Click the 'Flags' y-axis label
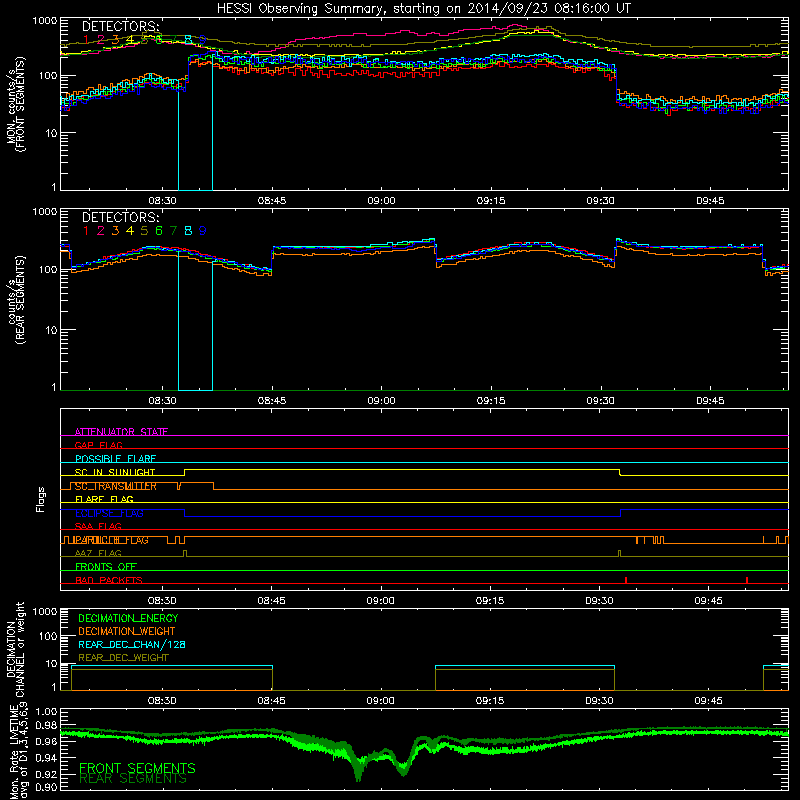Viewport: 800px width, 800px height. coord(41,499)
